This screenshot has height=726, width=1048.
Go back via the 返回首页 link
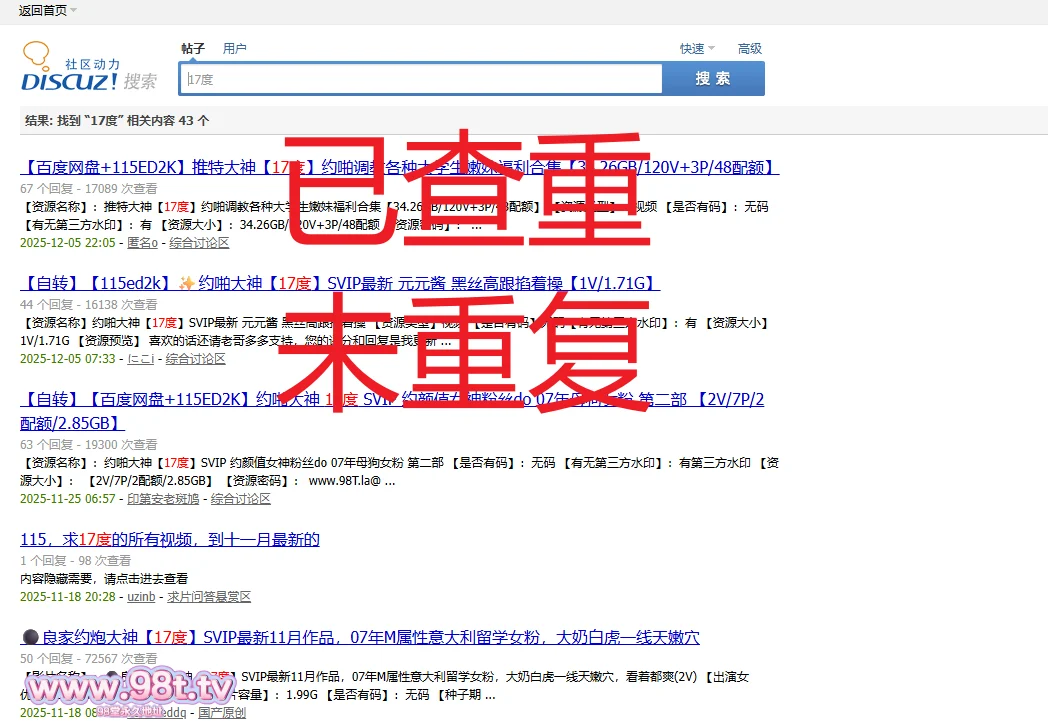coord(42,10)
